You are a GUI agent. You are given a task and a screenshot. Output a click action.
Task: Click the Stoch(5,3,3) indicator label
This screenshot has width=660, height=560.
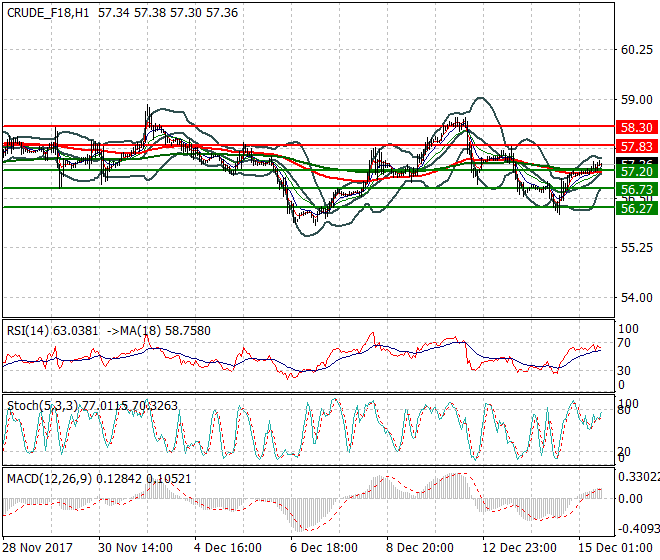point(37,405)
